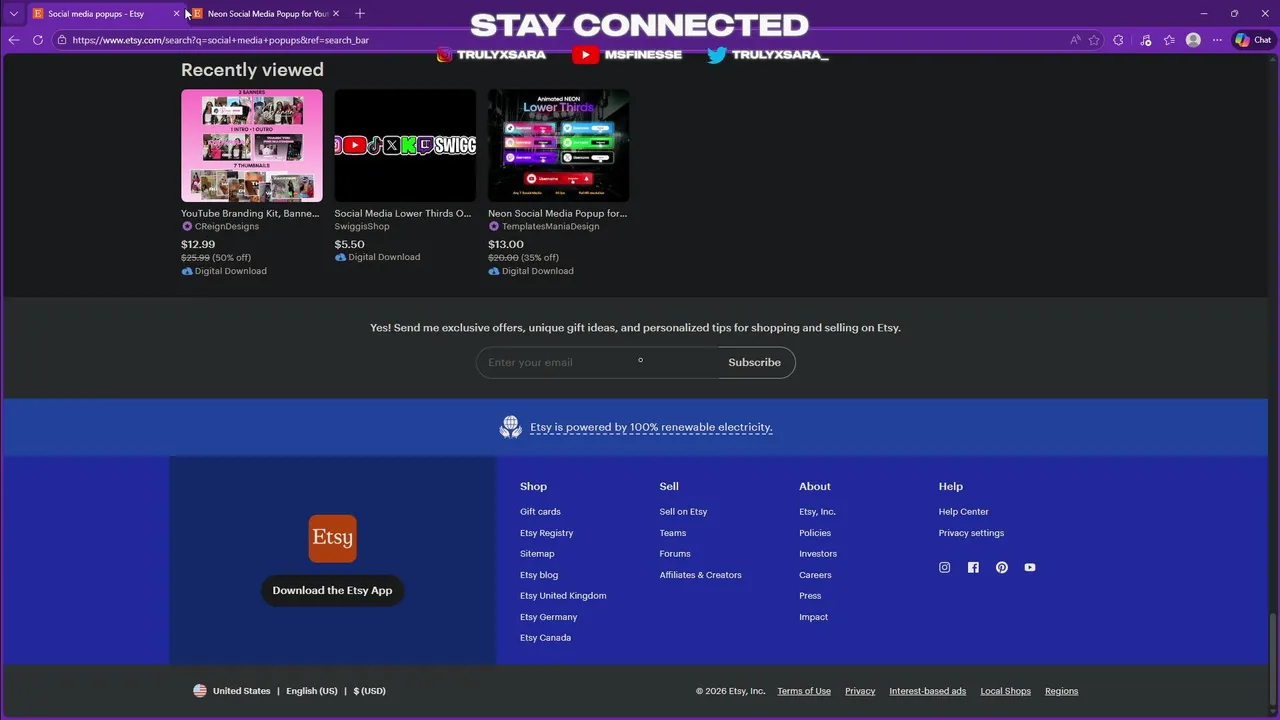Click the SwiggisShop shop name
Image resolution: width=1280 pixels, height=720 pixels.
362,227
